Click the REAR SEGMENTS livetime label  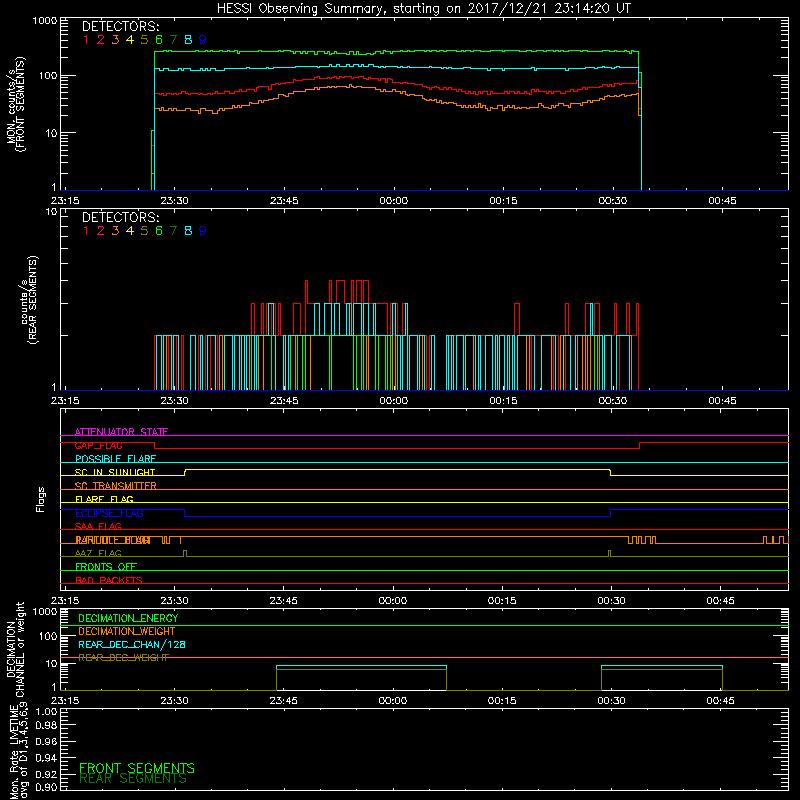pyautogui.click(x=133, y=779)
